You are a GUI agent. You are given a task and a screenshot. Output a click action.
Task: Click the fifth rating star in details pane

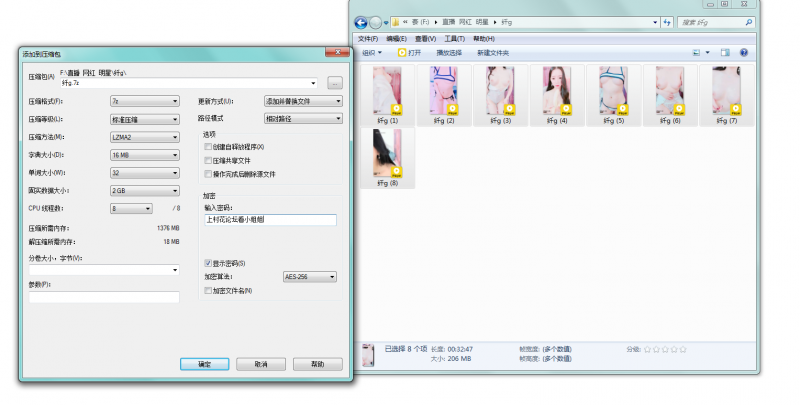[x=683, y=349]
